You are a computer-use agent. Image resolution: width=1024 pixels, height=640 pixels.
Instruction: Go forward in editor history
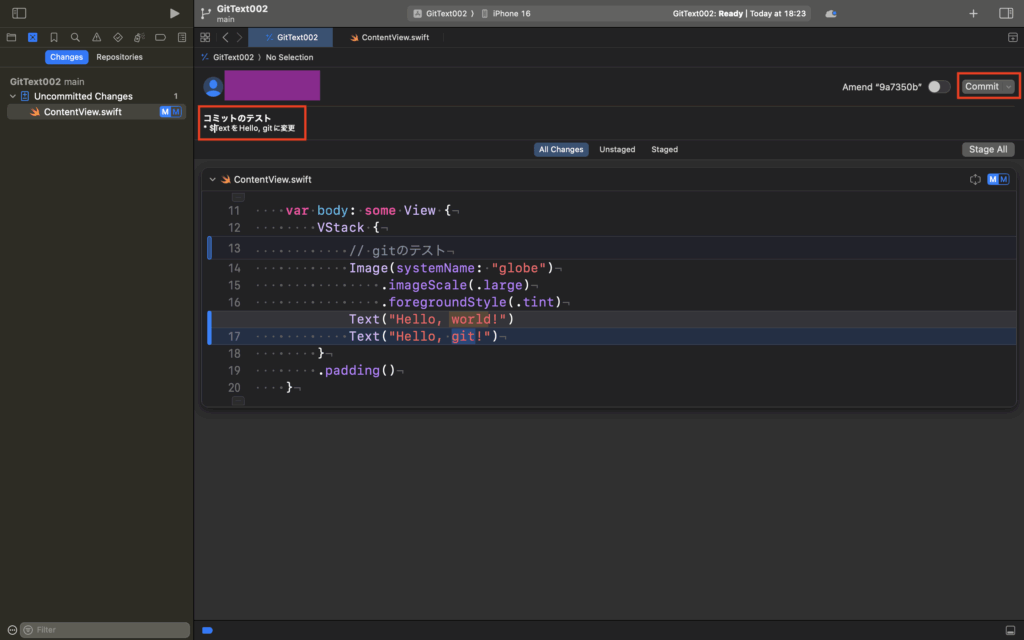(240, 37)
